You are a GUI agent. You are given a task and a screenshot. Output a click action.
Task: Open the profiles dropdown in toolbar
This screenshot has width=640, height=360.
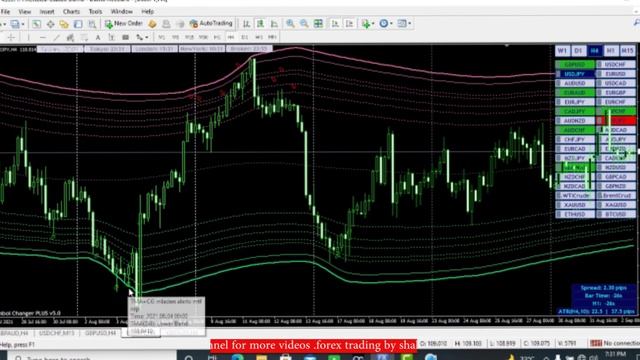click(x=17, y=24)
